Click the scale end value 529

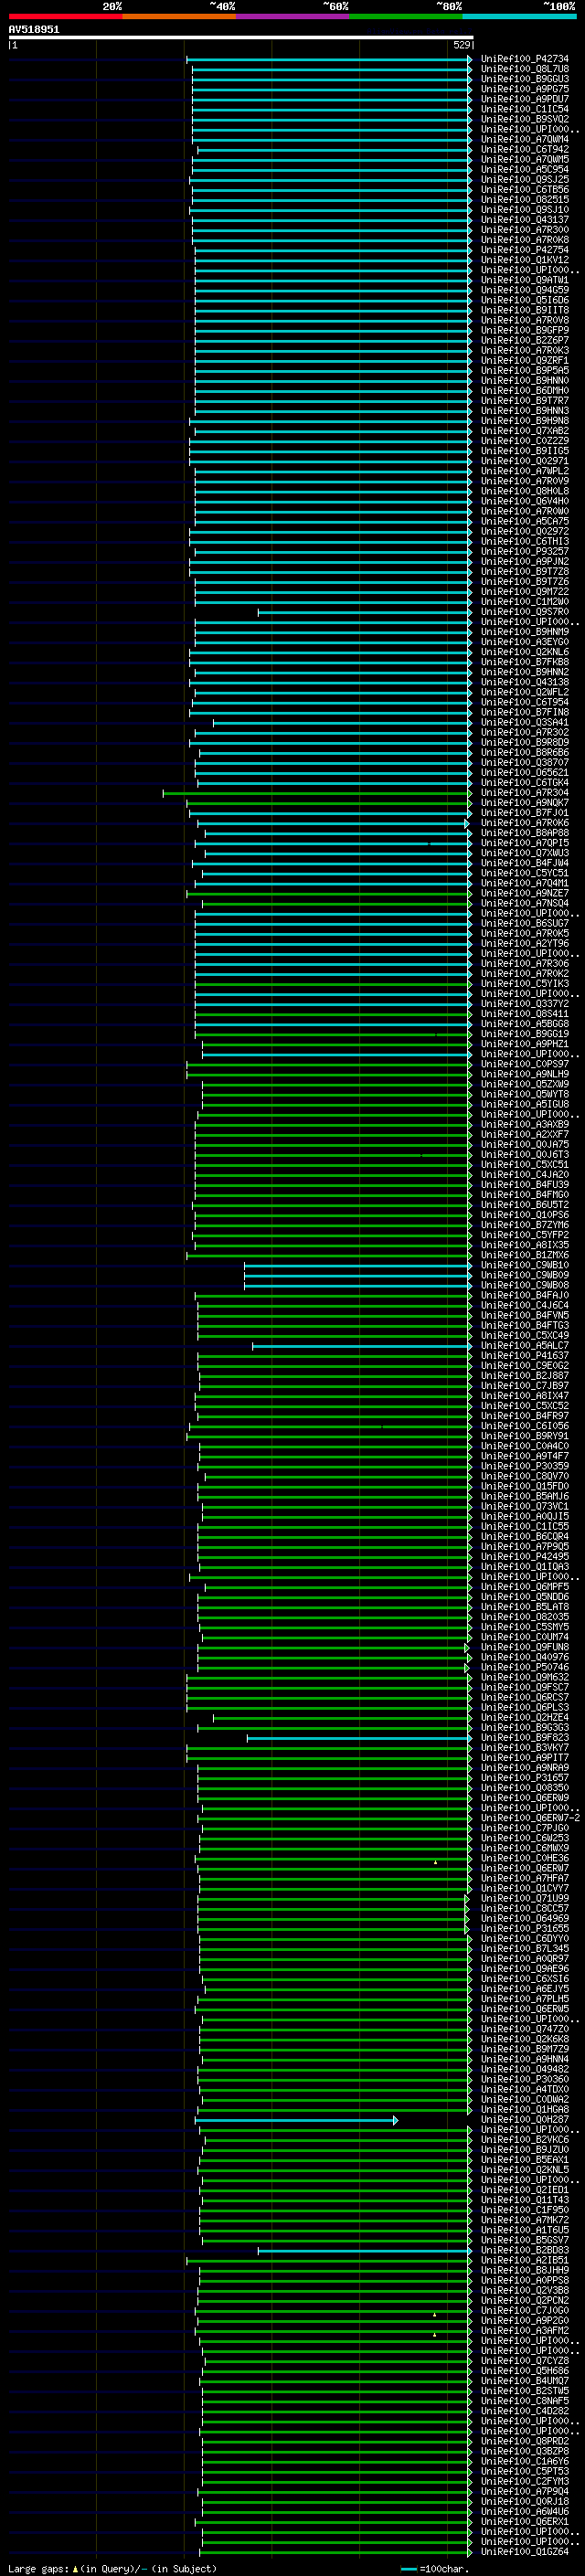pyautogui.click(x=461, y=45)
